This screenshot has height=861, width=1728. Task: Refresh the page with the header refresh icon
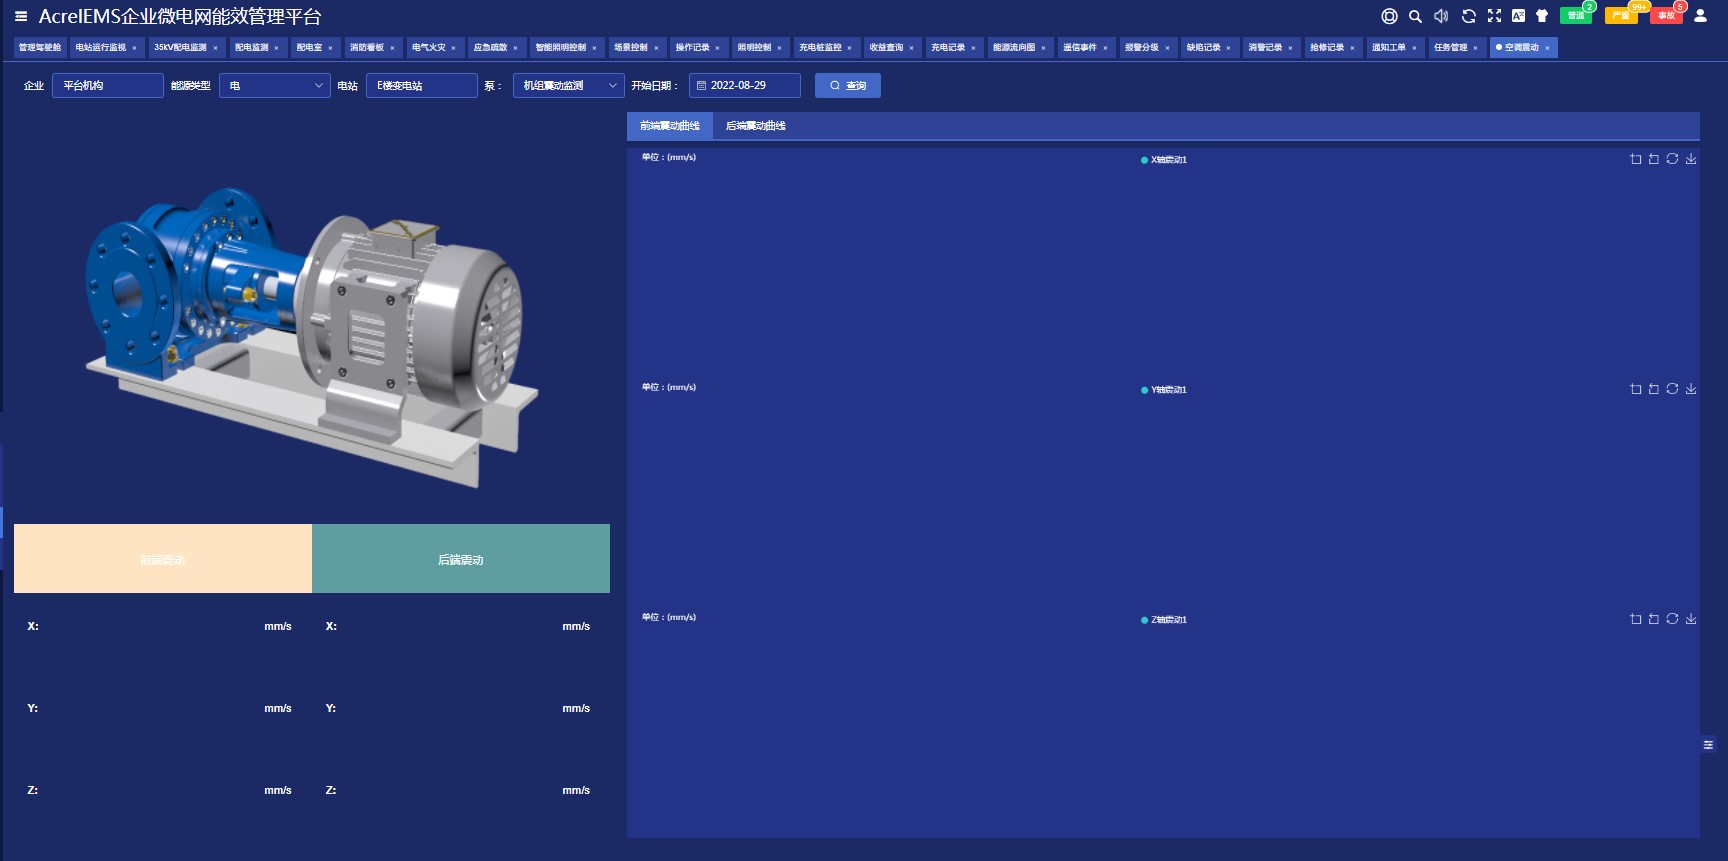(x=1468, y=16)
